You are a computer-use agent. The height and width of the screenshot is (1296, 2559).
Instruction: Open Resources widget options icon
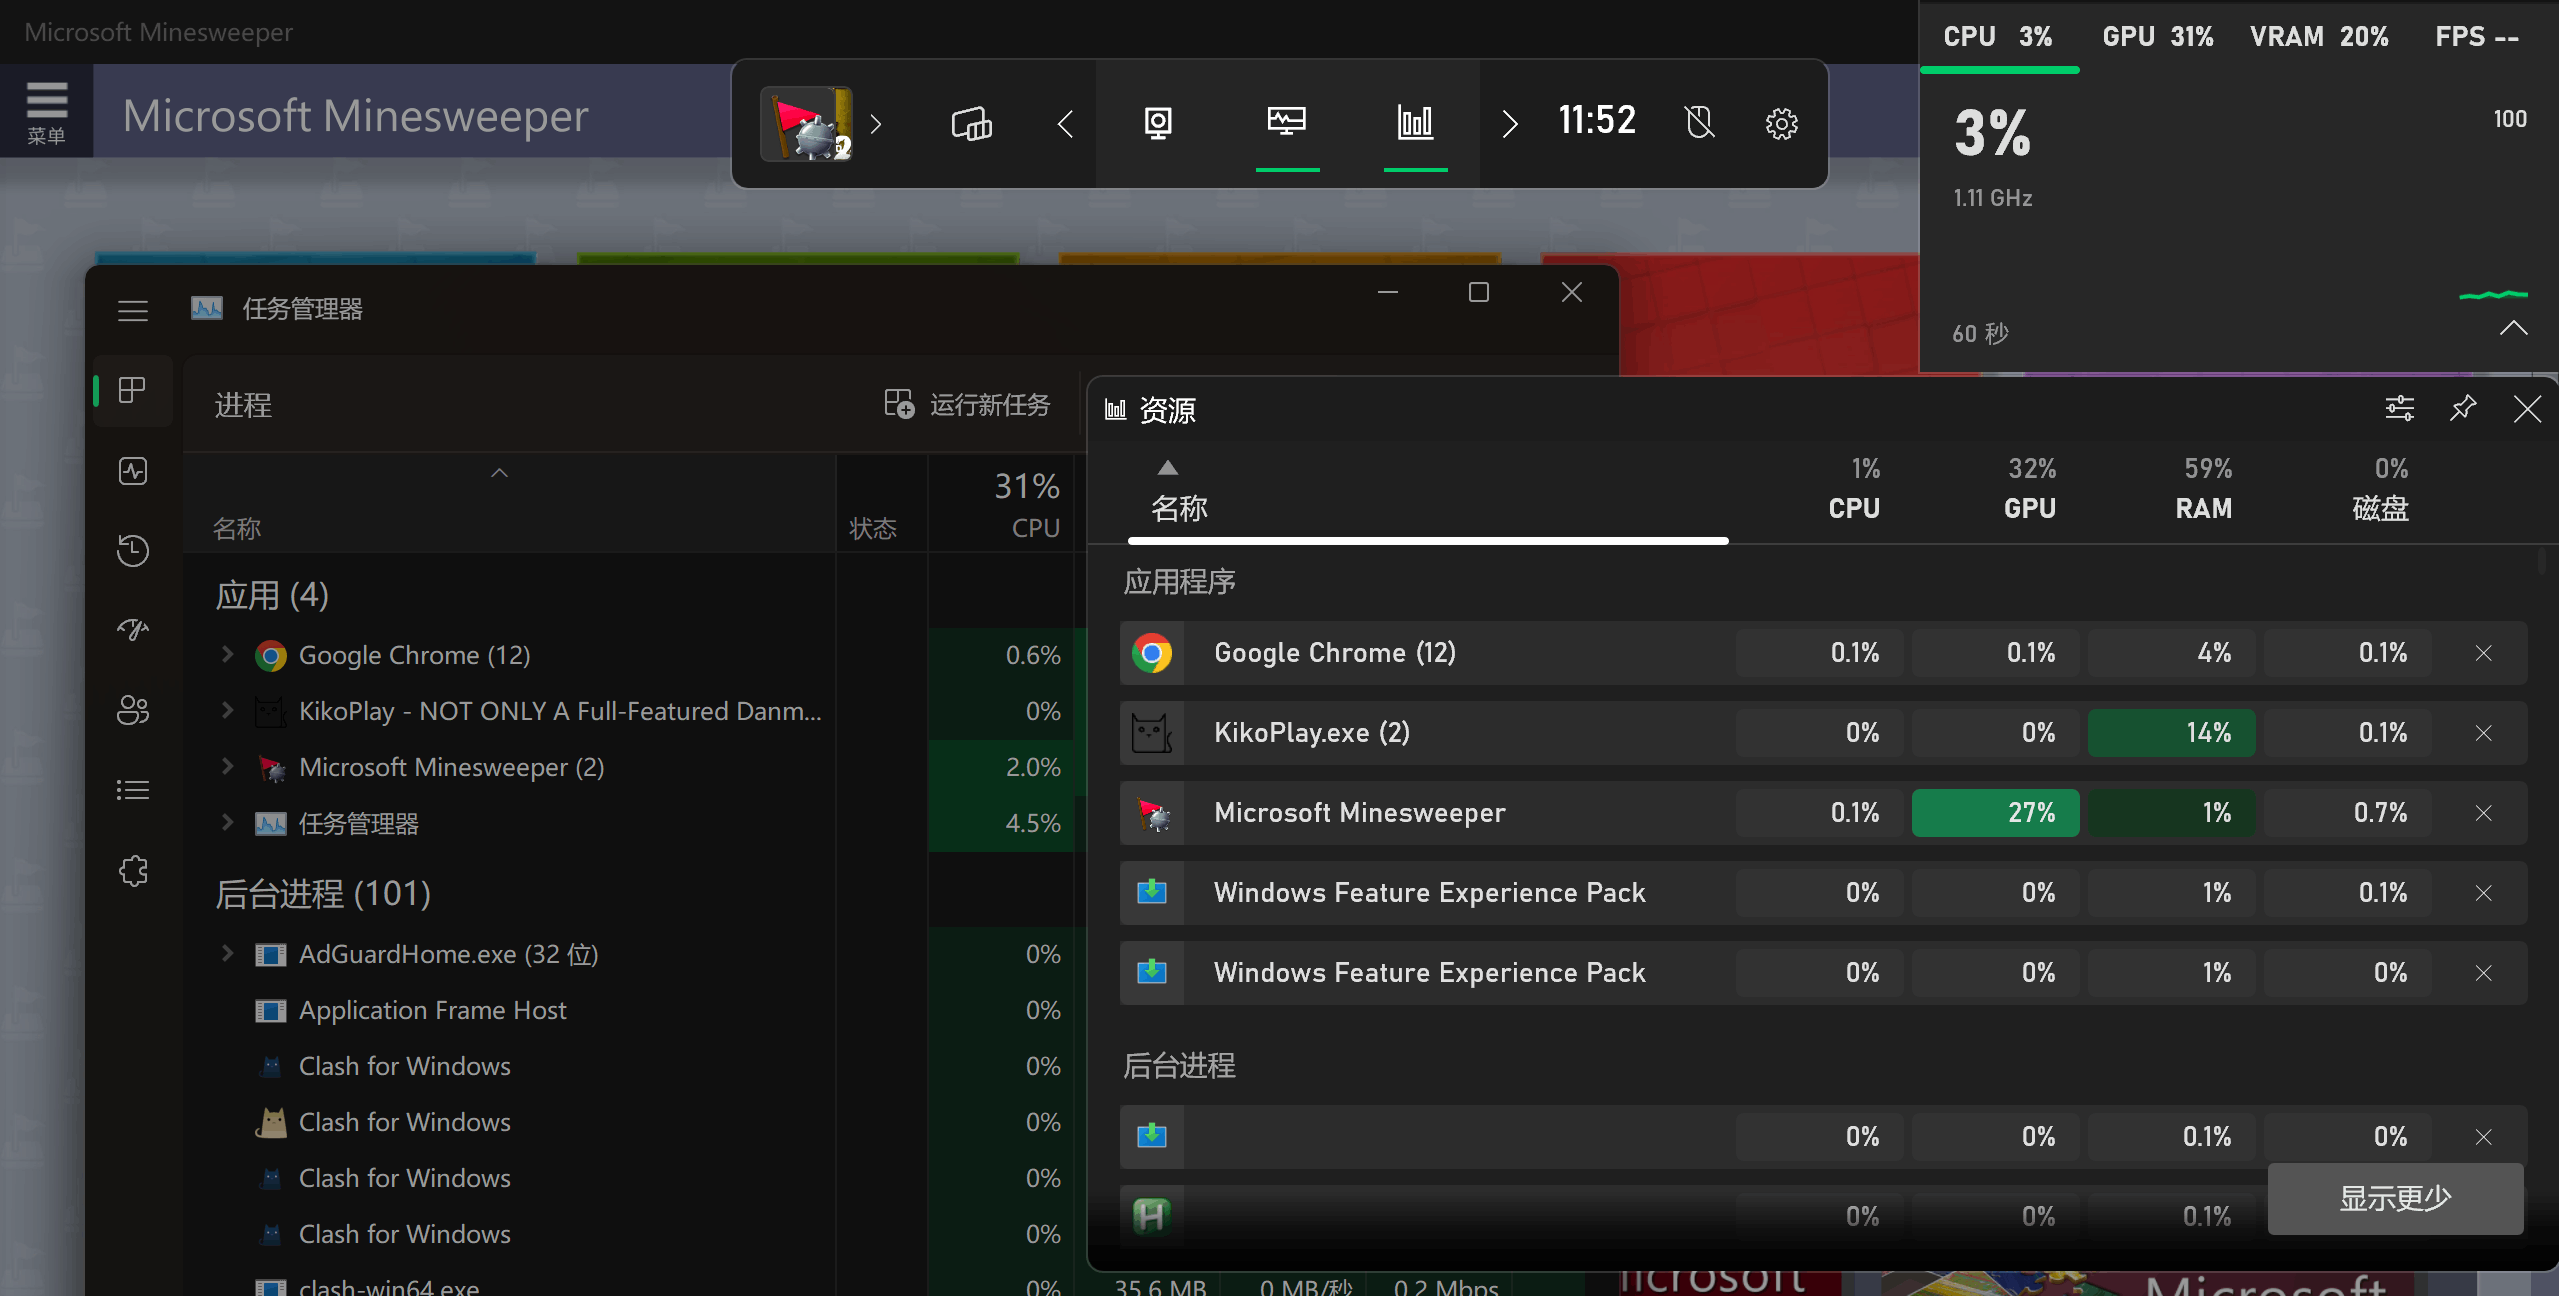[x=2399, y=408]
